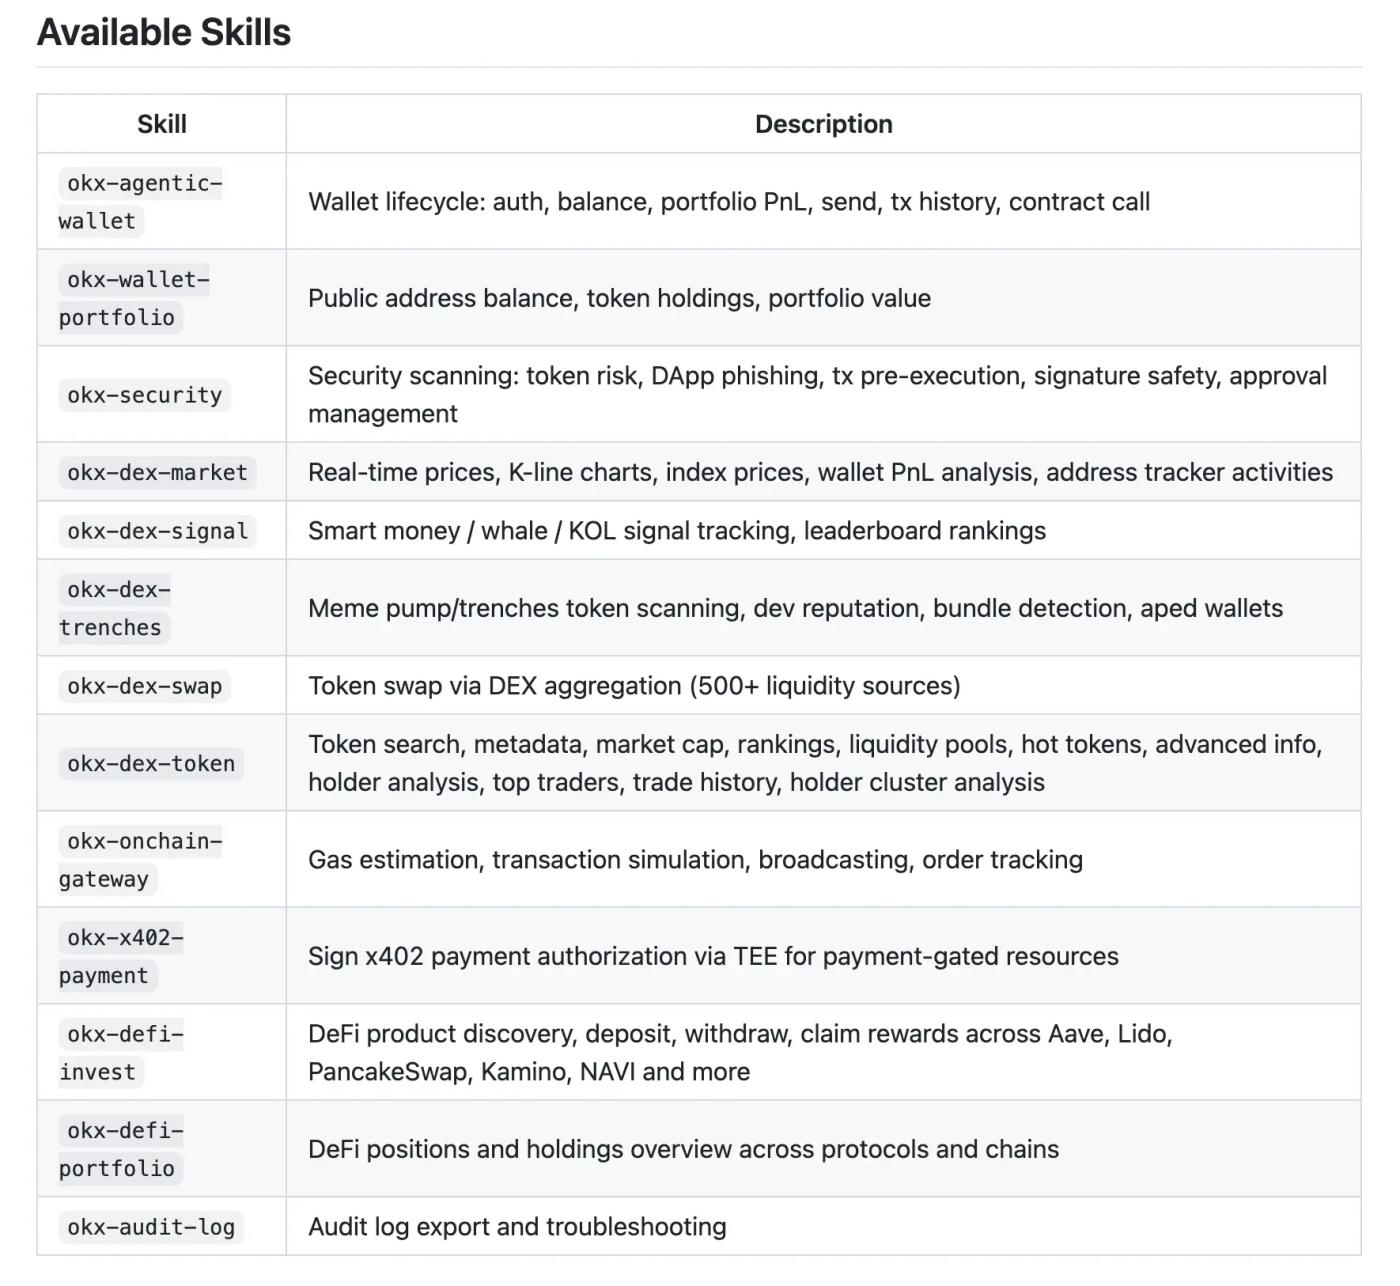Click the okx-wallet-portfolio code label
This screenshot has height=1286, width=1400.
pos(134,299)
